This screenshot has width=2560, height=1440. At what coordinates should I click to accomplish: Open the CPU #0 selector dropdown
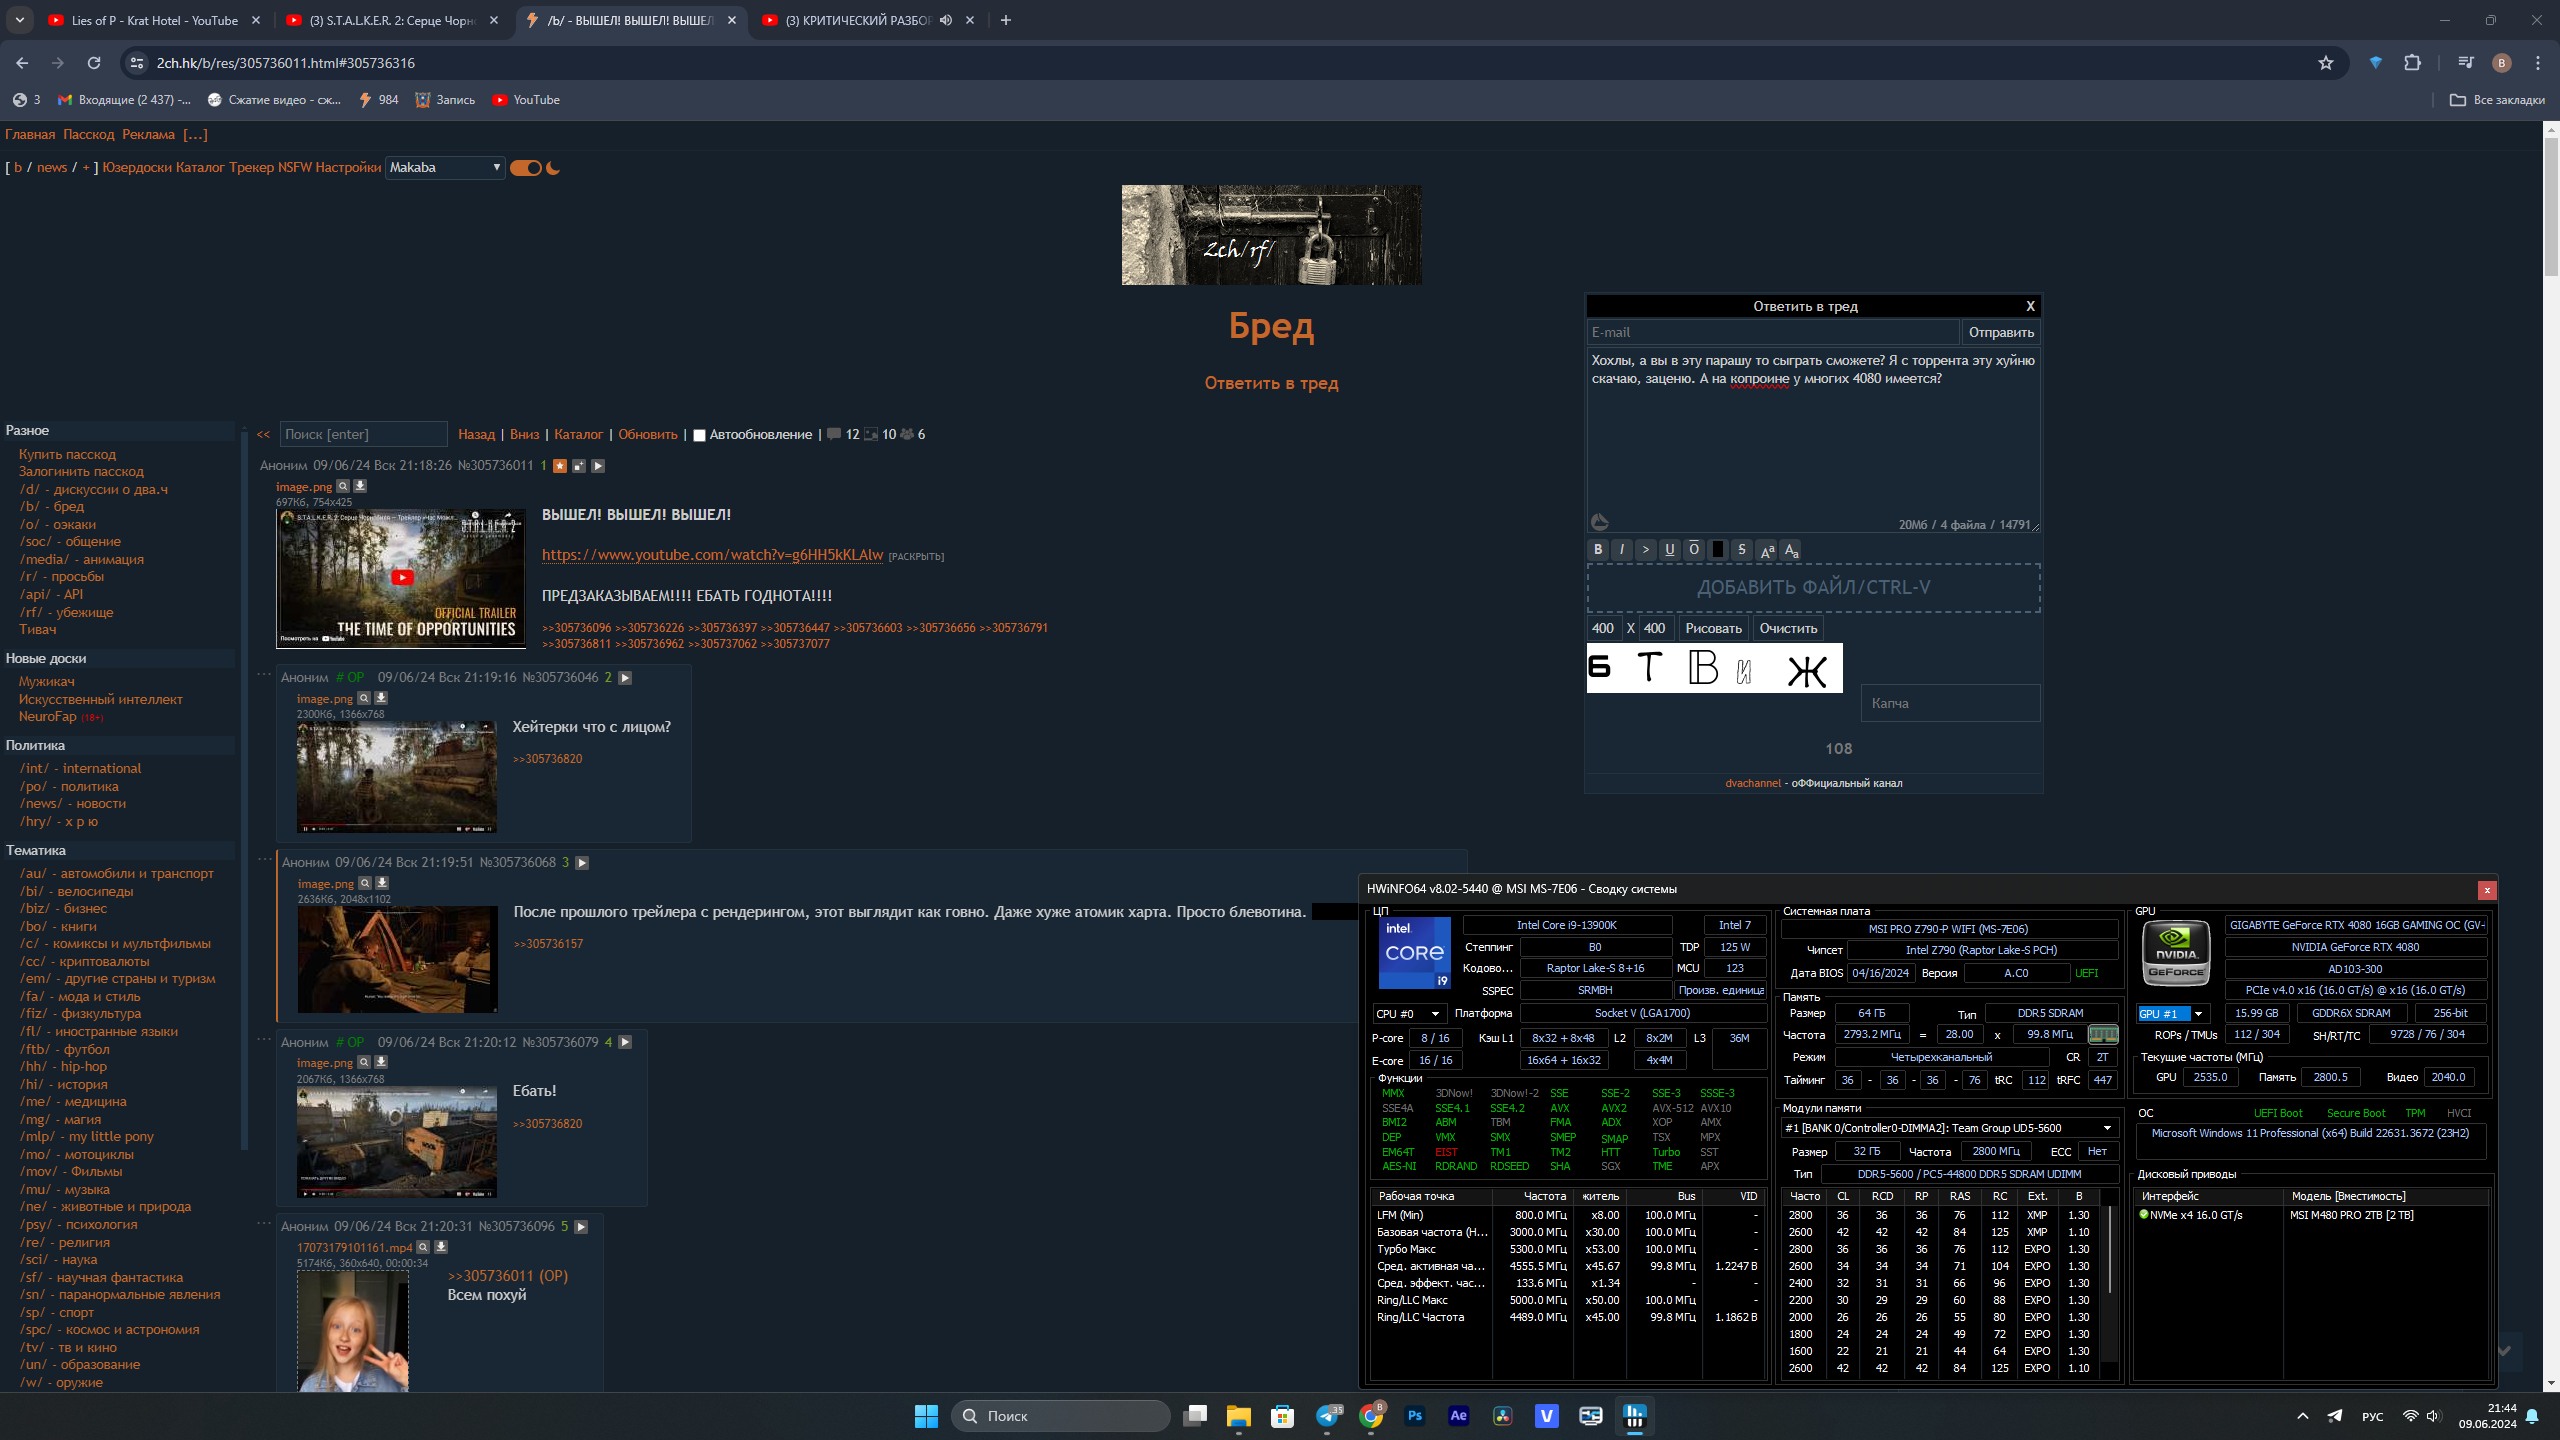click(x=1408, y=1013)
